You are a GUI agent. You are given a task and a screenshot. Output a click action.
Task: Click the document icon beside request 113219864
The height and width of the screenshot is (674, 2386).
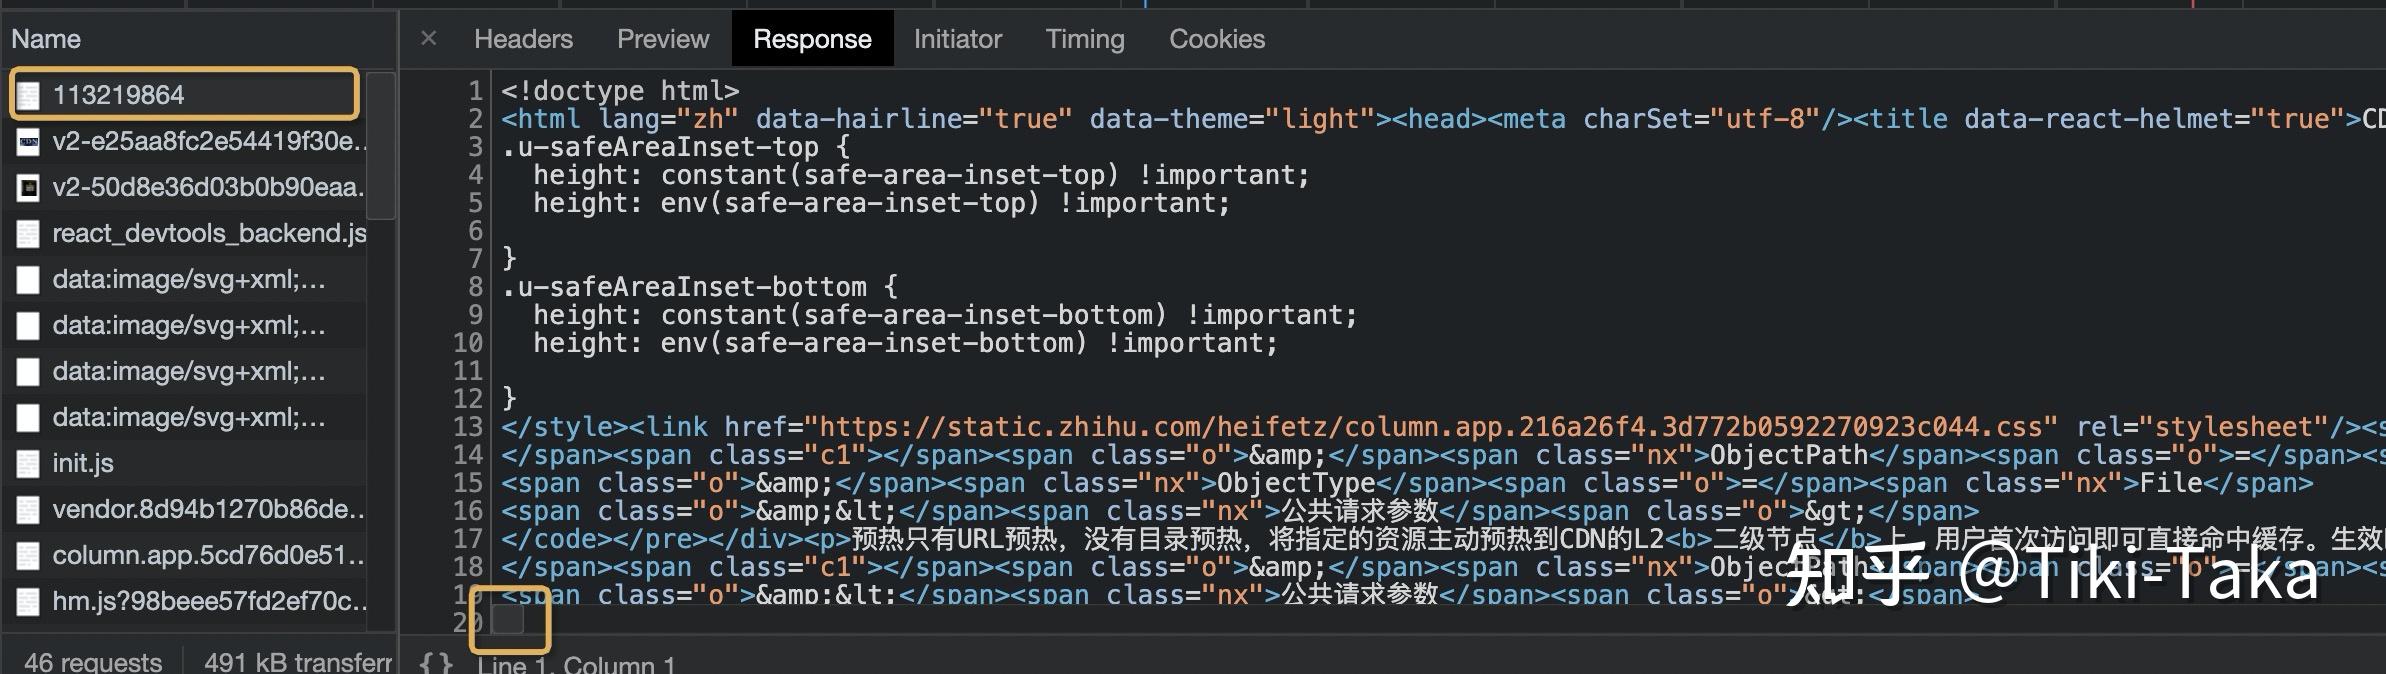click(29, 95)
